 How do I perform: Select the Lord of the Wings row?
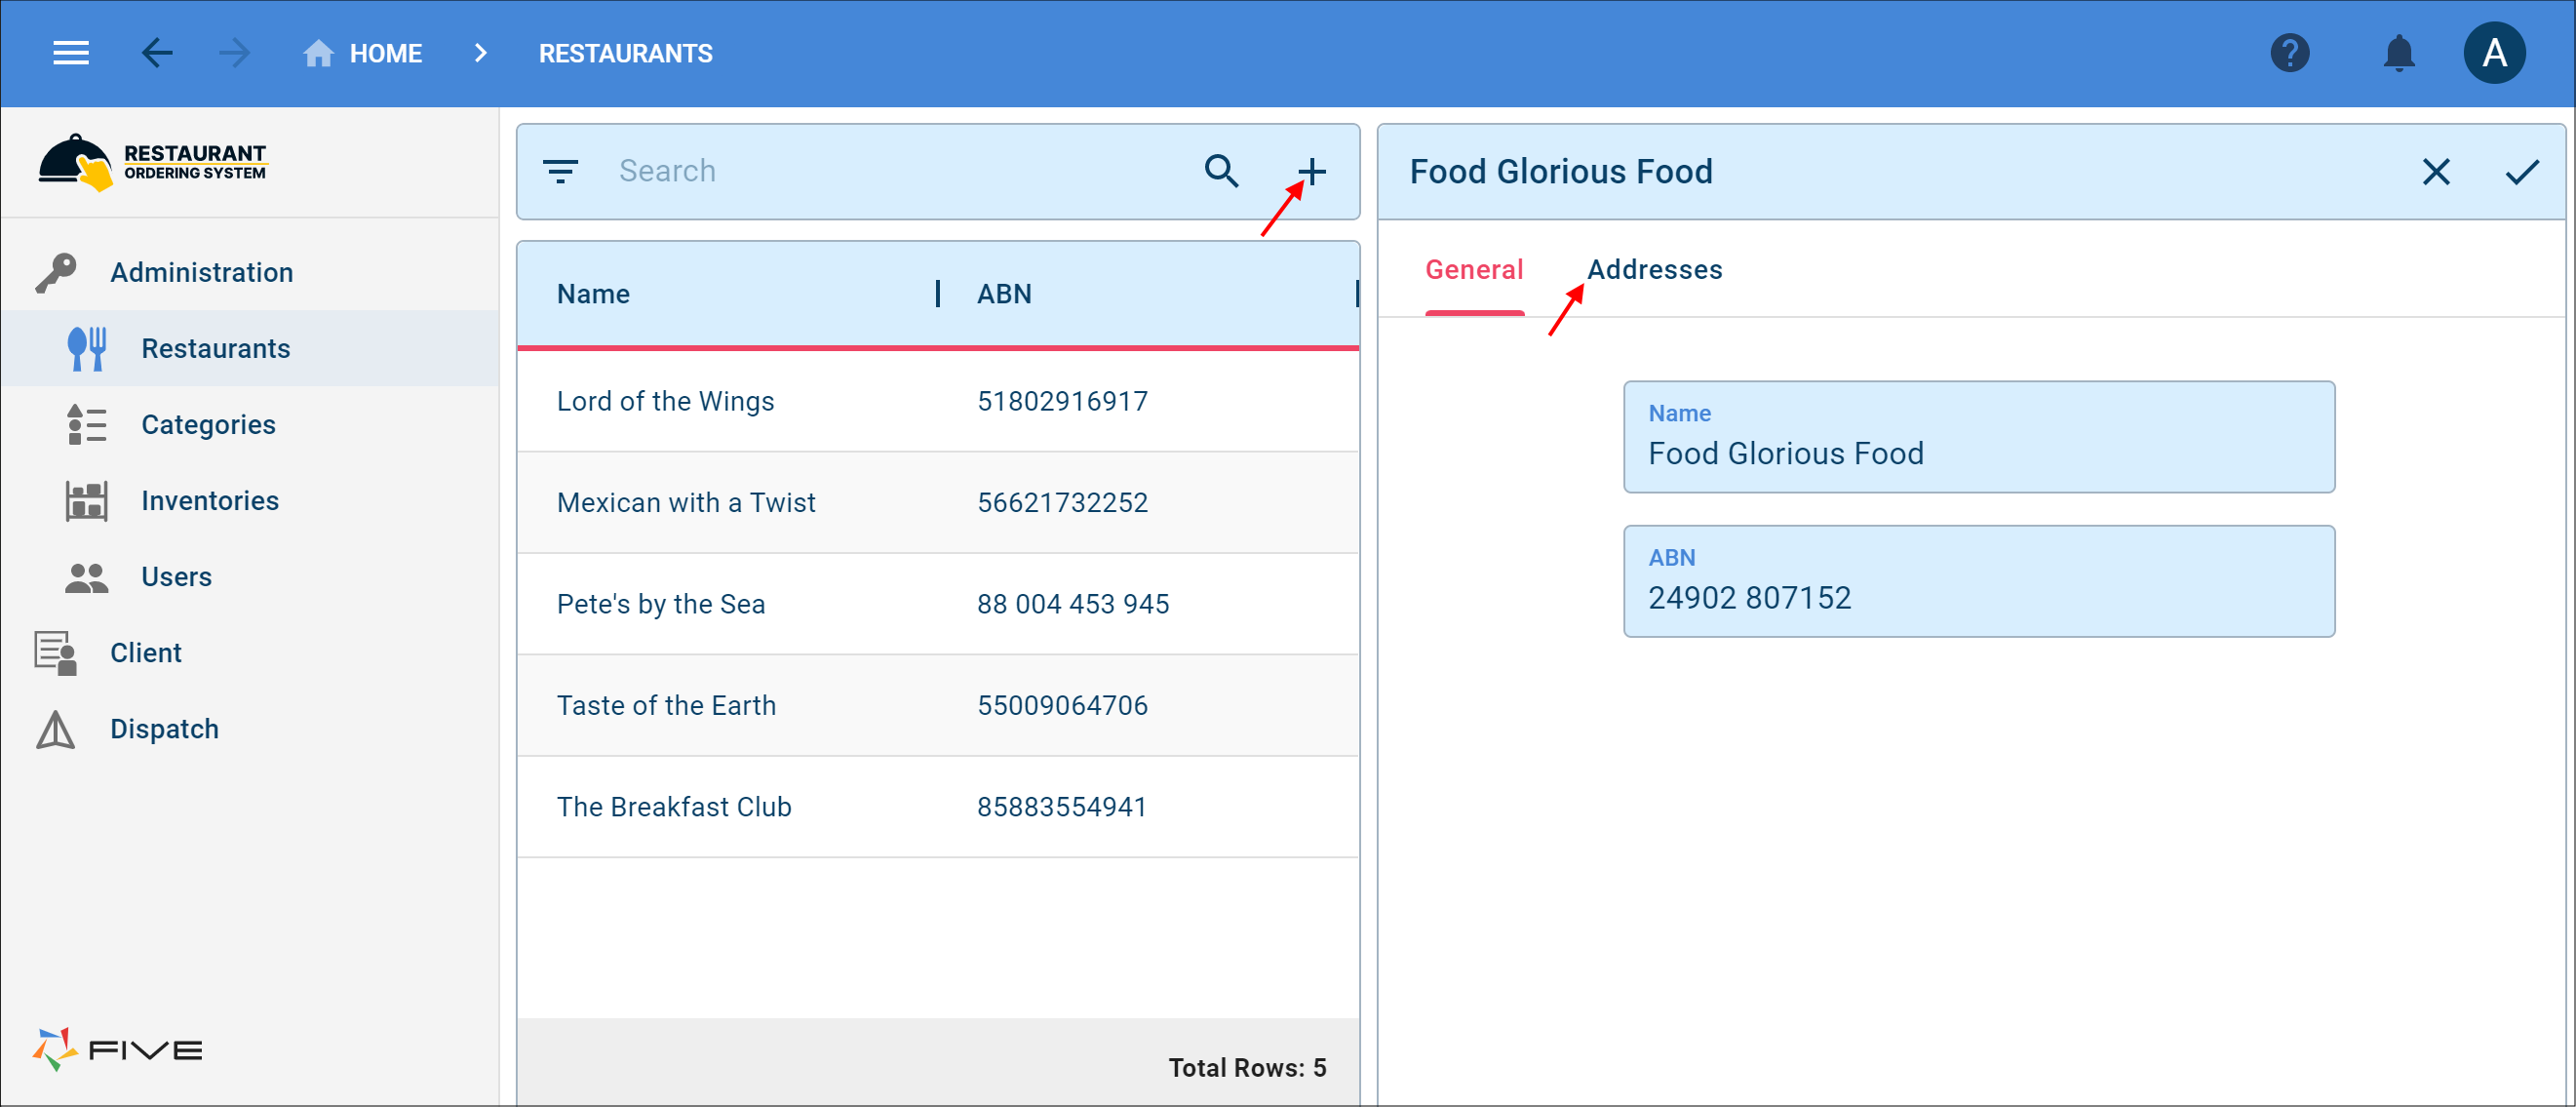click(x=937, y=401)
